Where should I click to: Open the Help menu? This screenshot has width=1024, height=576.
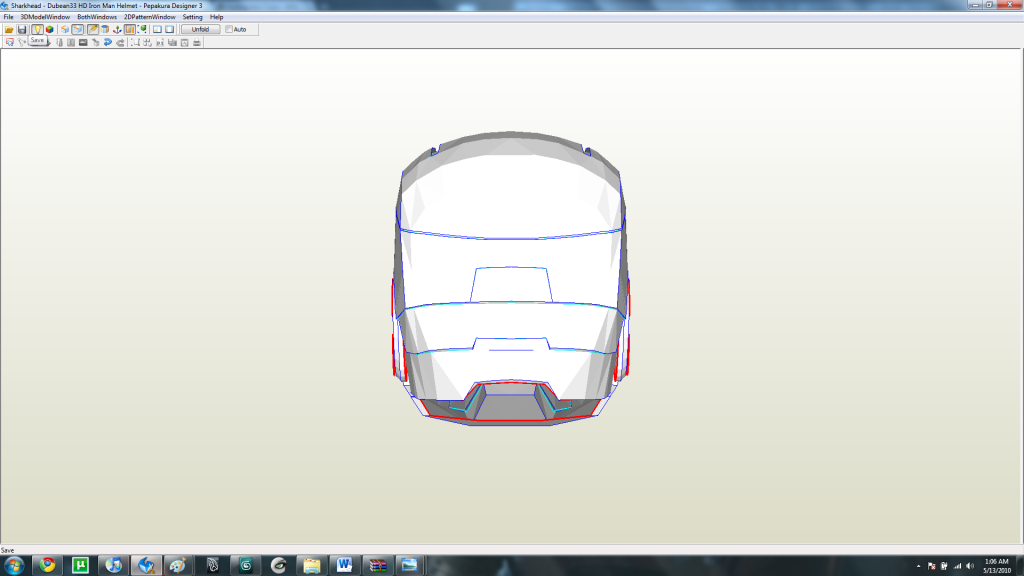216,17
